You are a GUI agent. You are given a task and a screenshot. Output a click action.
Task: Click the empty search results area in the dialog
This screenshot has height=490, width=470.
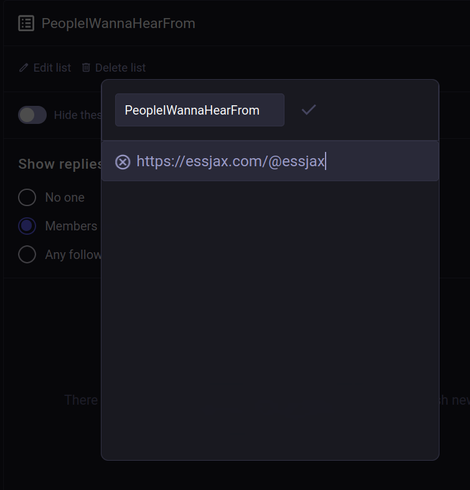pos(270,320)
